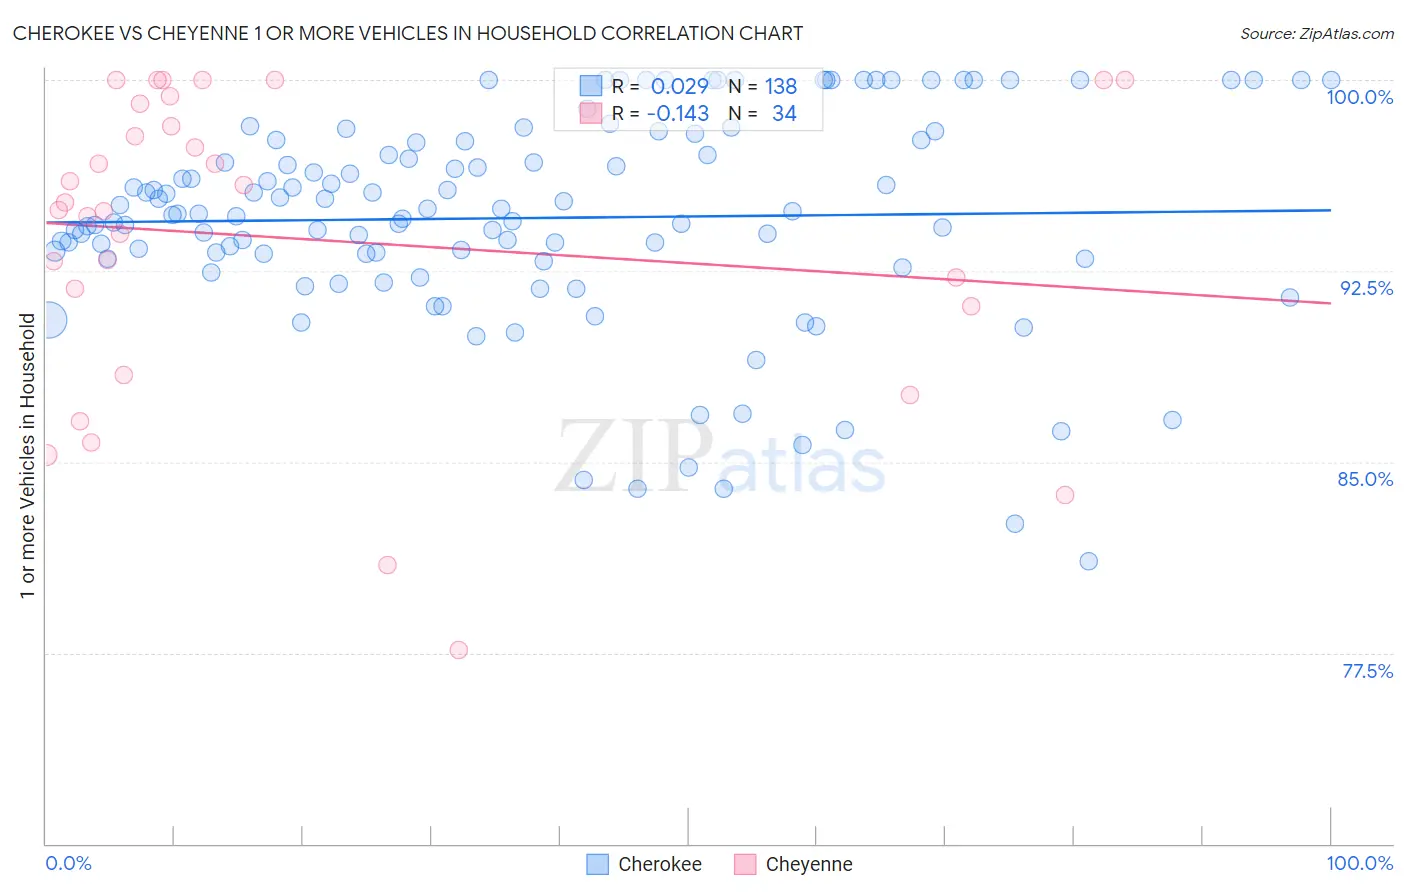This screenshot has height=892, width=1406.
Task: Click the y-axis title '1 or more Vehicles in Household'
Action: click(x=27, y=456)
